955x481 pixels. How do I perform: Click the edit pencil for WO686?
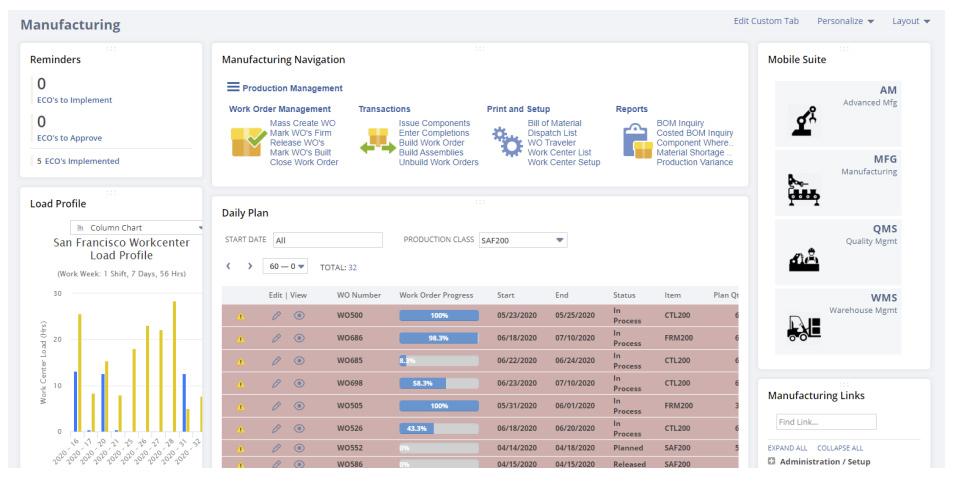tap(277, 338)
